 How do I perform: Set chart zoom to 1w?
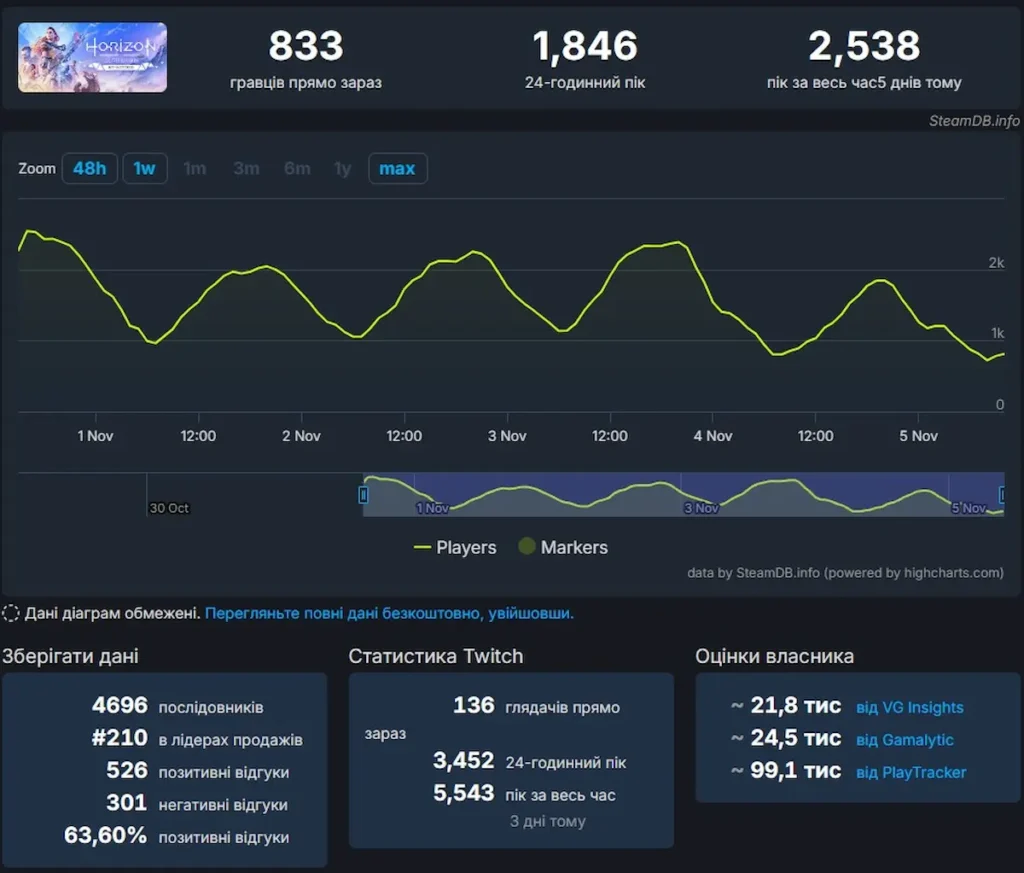[144, 168]
